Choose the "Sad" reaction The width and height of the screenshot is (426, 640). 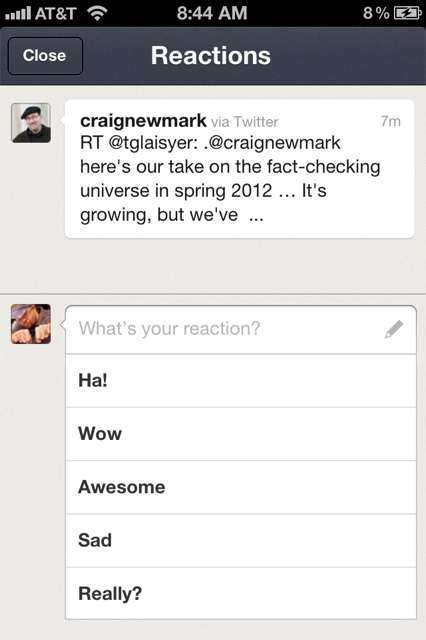pyautogui.click(x=241, y=540)
